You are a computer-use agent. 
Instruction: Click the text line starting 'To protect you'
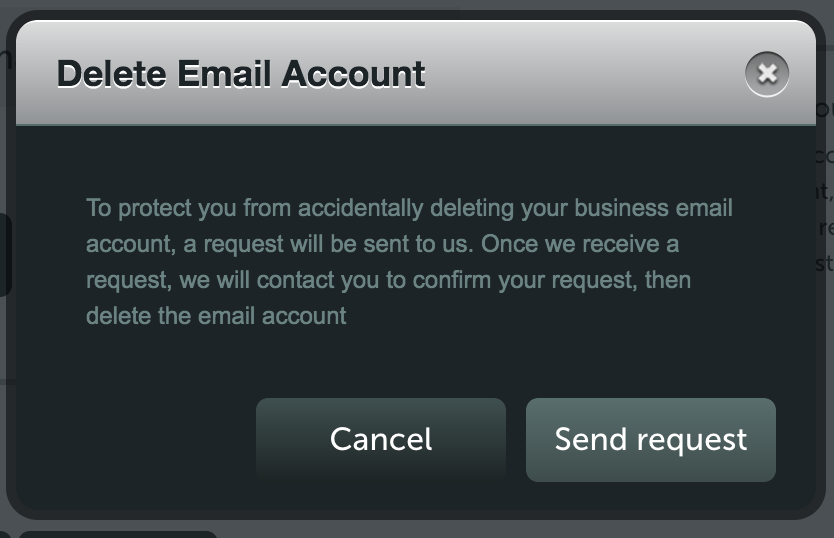tap(409, 208)
